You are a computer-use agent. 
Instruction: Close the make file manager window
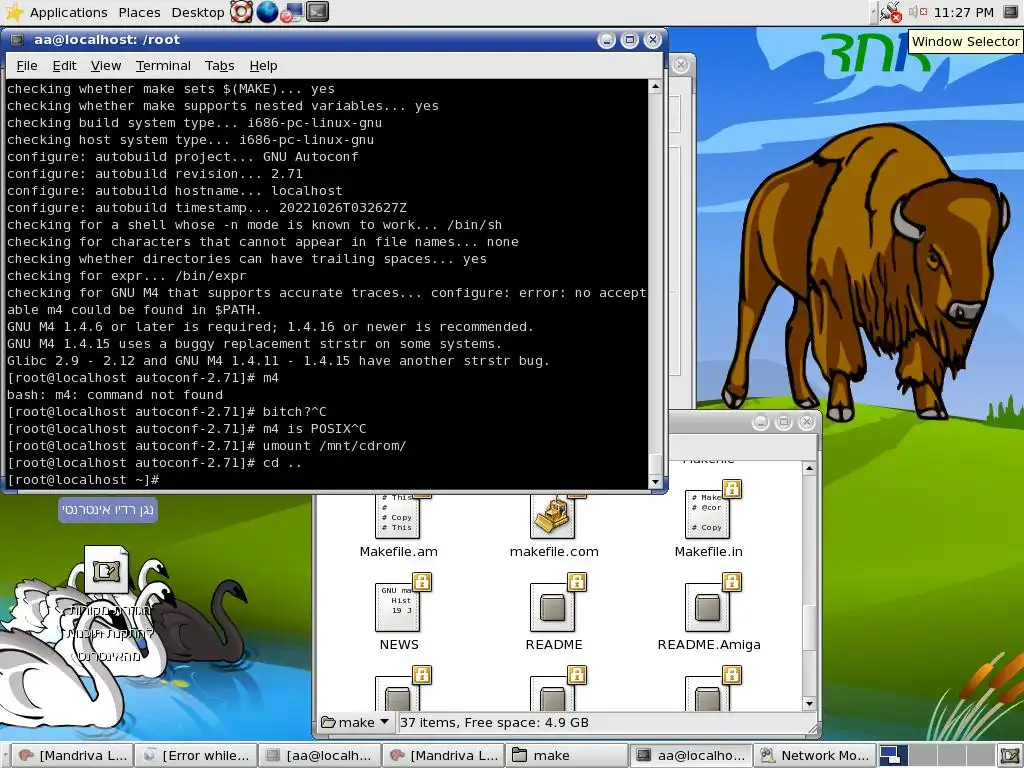(x=807, y=422)
